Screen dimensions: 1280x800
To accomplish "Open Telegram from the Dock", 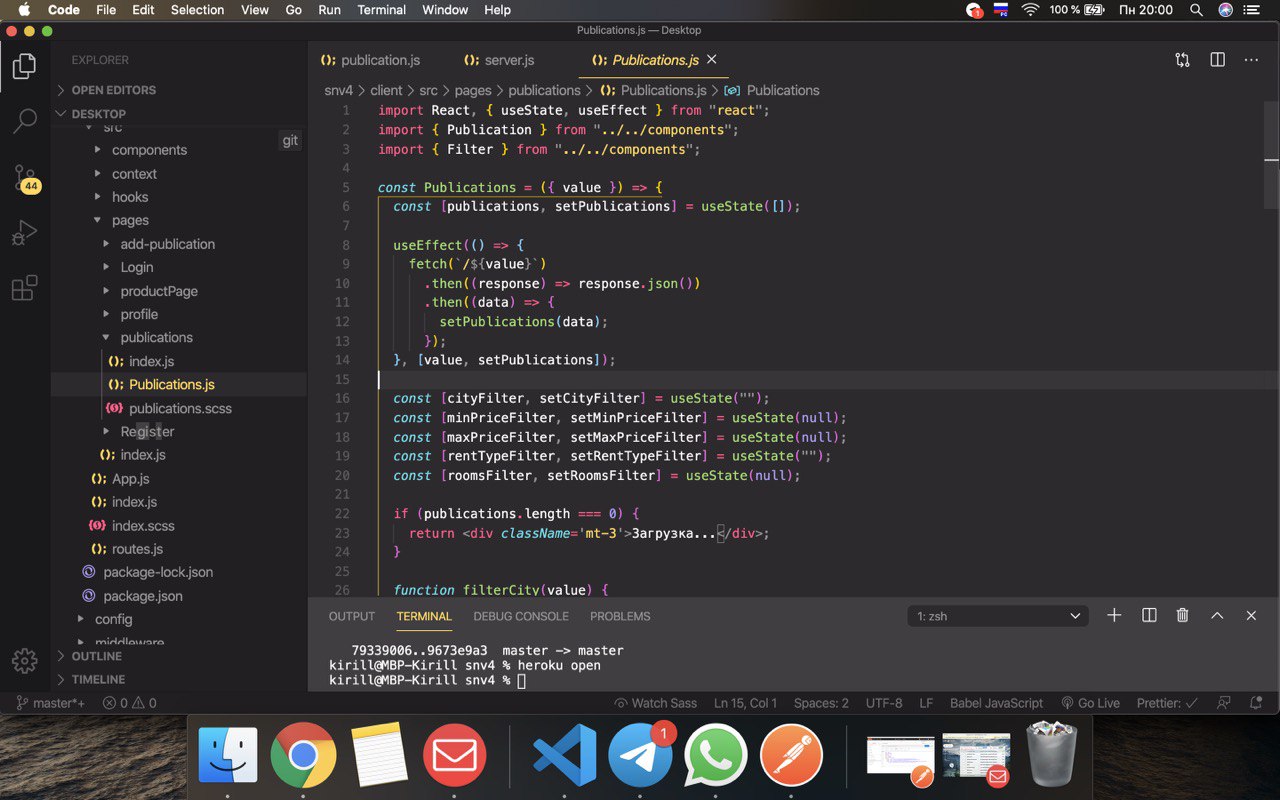I will (641, 755).
